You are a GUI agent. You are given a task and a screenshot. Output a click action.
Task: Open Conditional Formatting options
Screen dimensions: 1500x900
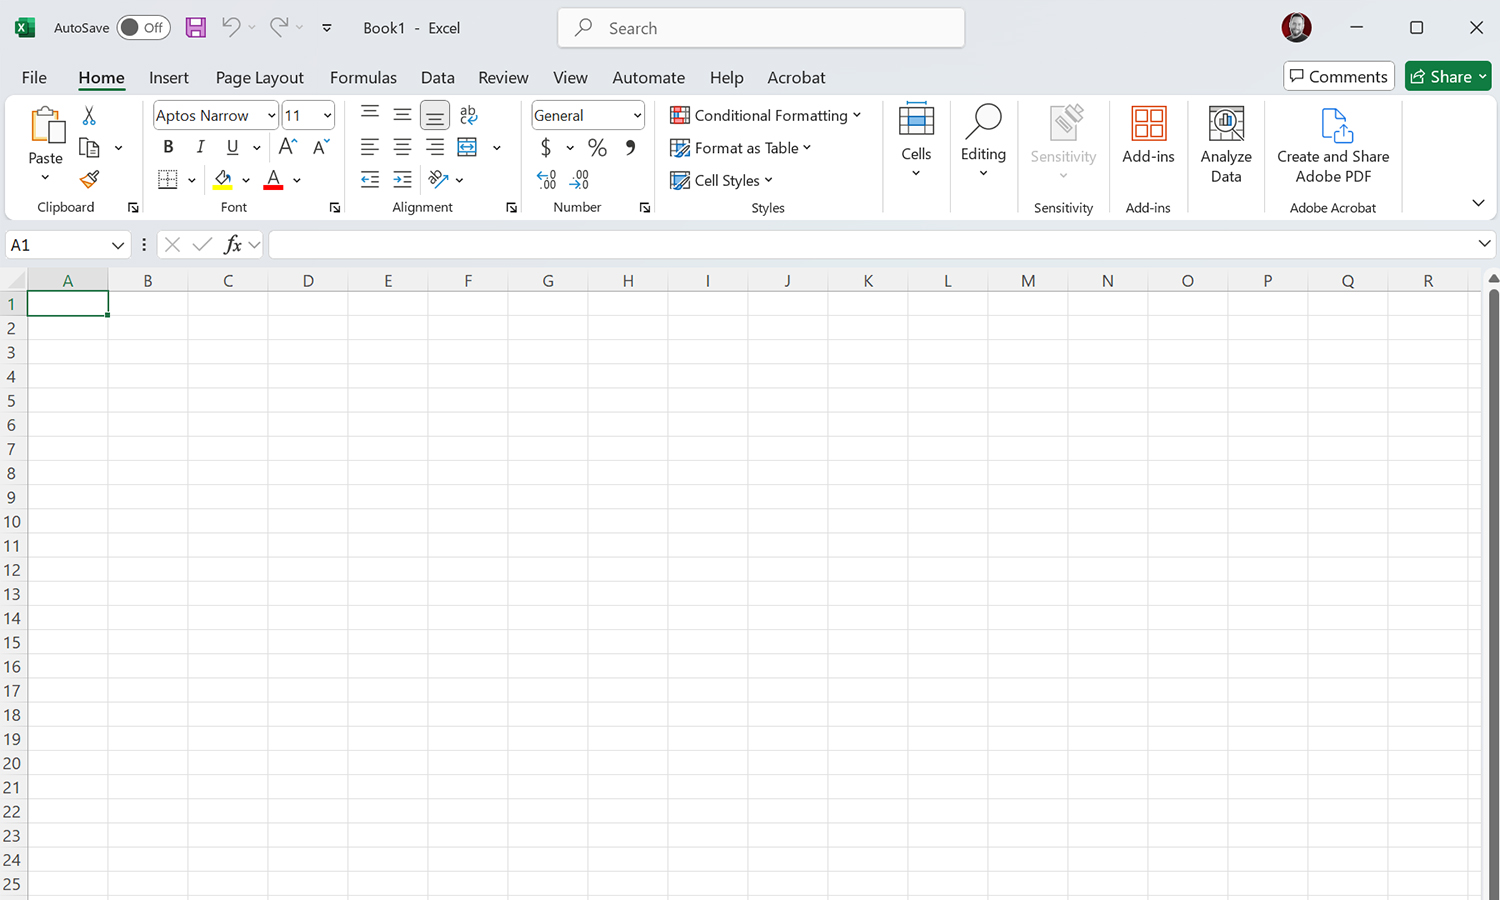pos(767,115)
